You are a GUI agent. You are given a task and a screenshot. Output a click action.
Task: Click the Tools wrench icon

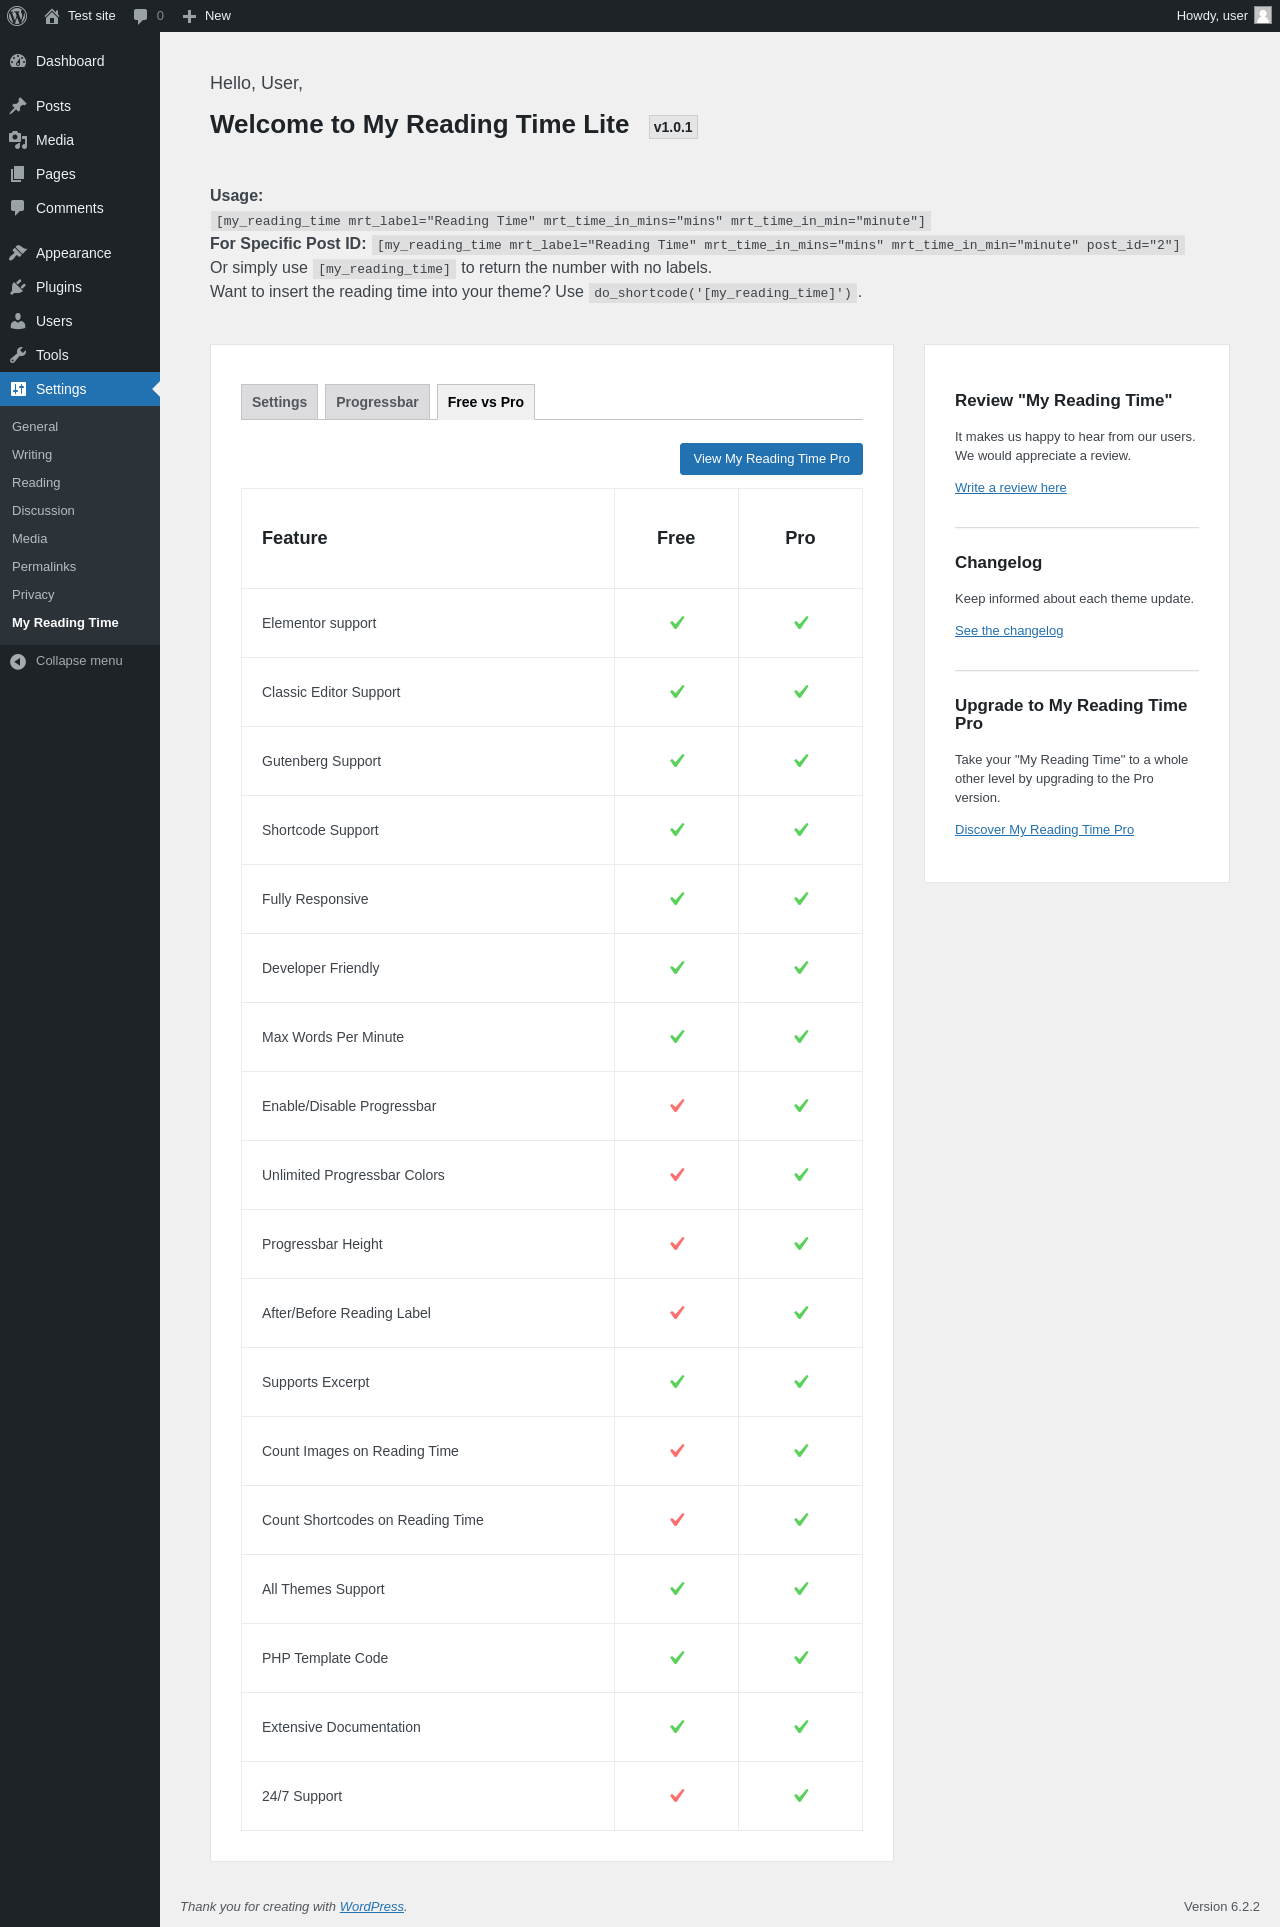click(x=18, y=355)
